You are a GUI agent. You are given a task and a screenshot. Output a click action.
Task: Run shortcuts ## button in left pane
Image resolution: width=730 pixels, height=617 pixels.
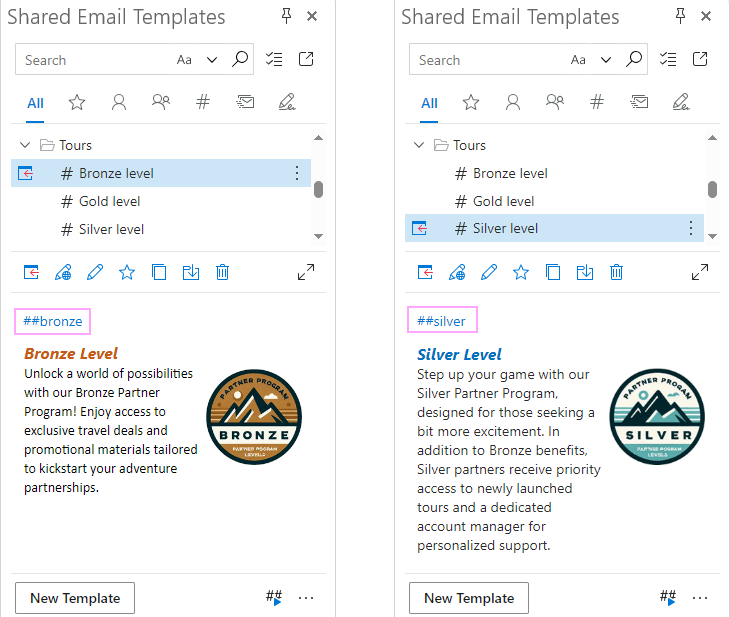click(274, 597)
